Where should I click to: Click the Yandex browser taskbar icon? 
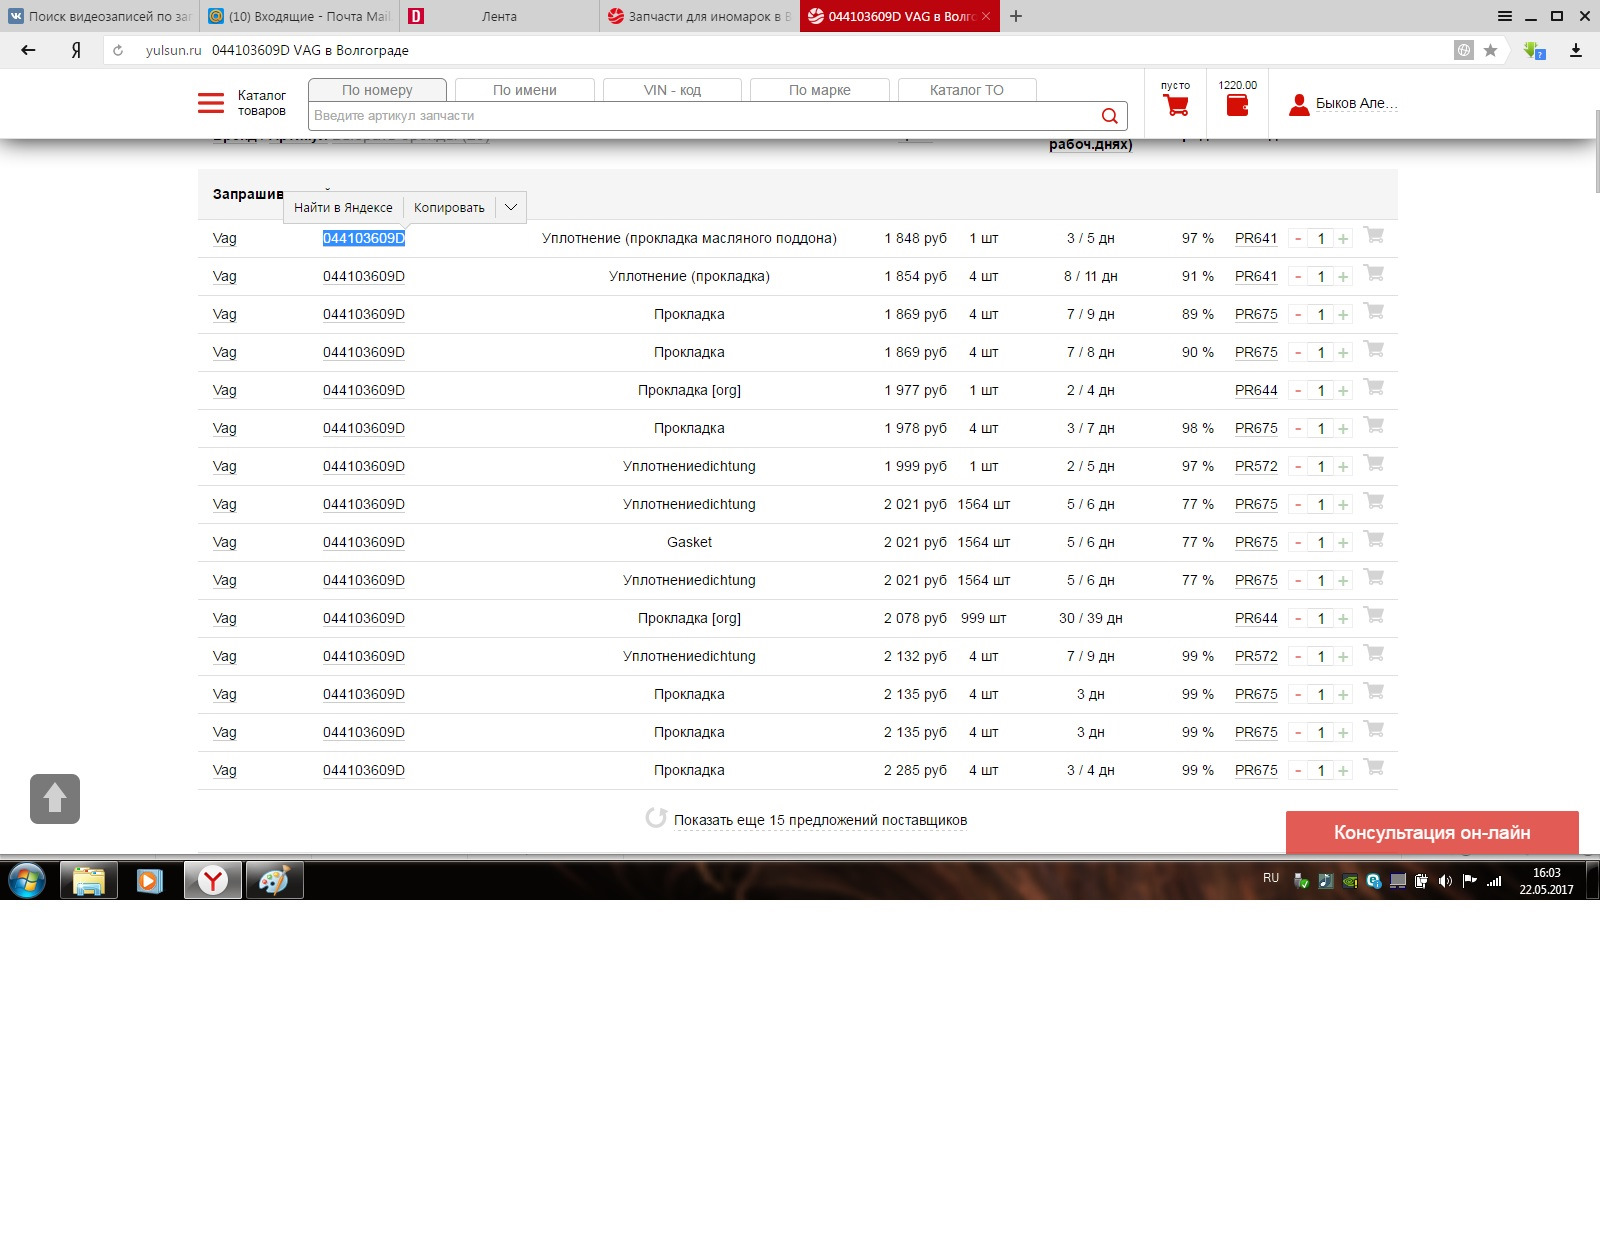tap(212, 881)
